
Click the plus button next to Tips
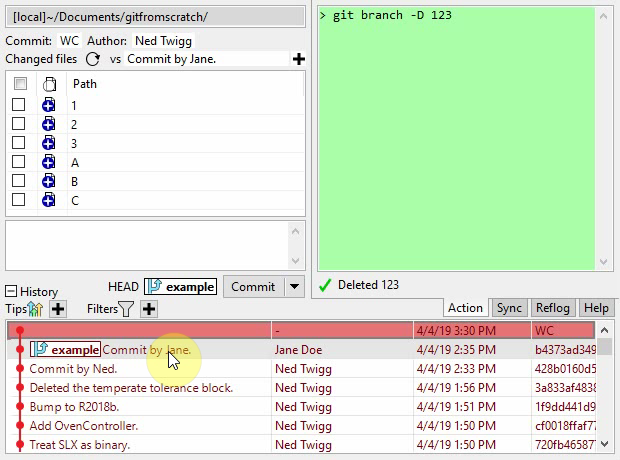pyautogui.click(x=58, y=310)
